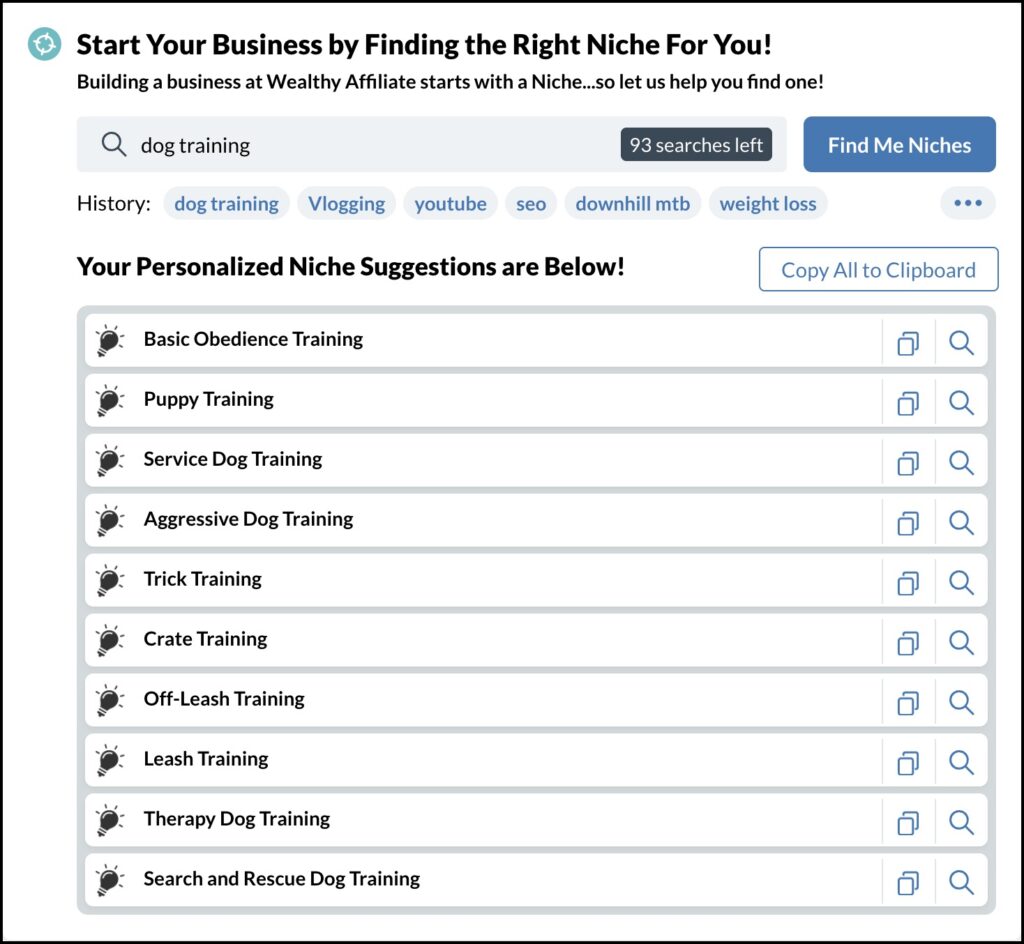Click the 'Service Dog Training' suggestion text
Image resolution: width=1024 pixels, height=944 pixels.
pyautogui.click(x=233, y=459)
